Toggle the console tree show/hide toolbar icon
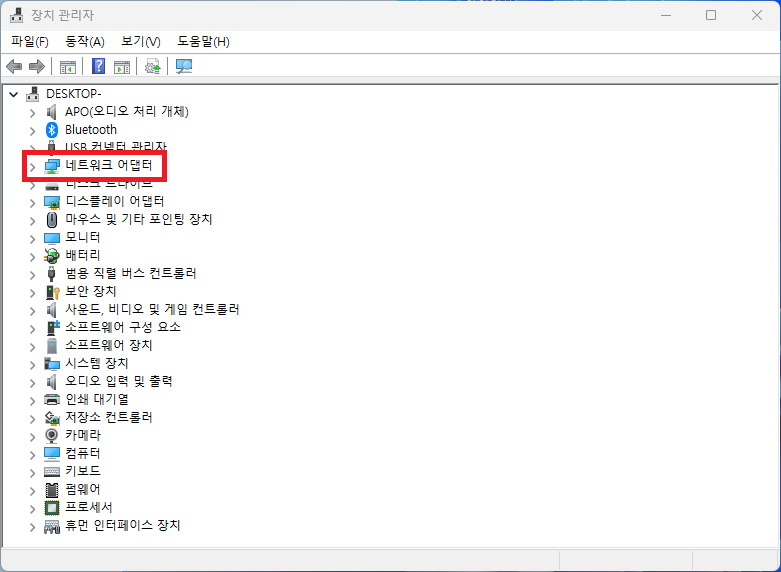 [x=68, y=67]
